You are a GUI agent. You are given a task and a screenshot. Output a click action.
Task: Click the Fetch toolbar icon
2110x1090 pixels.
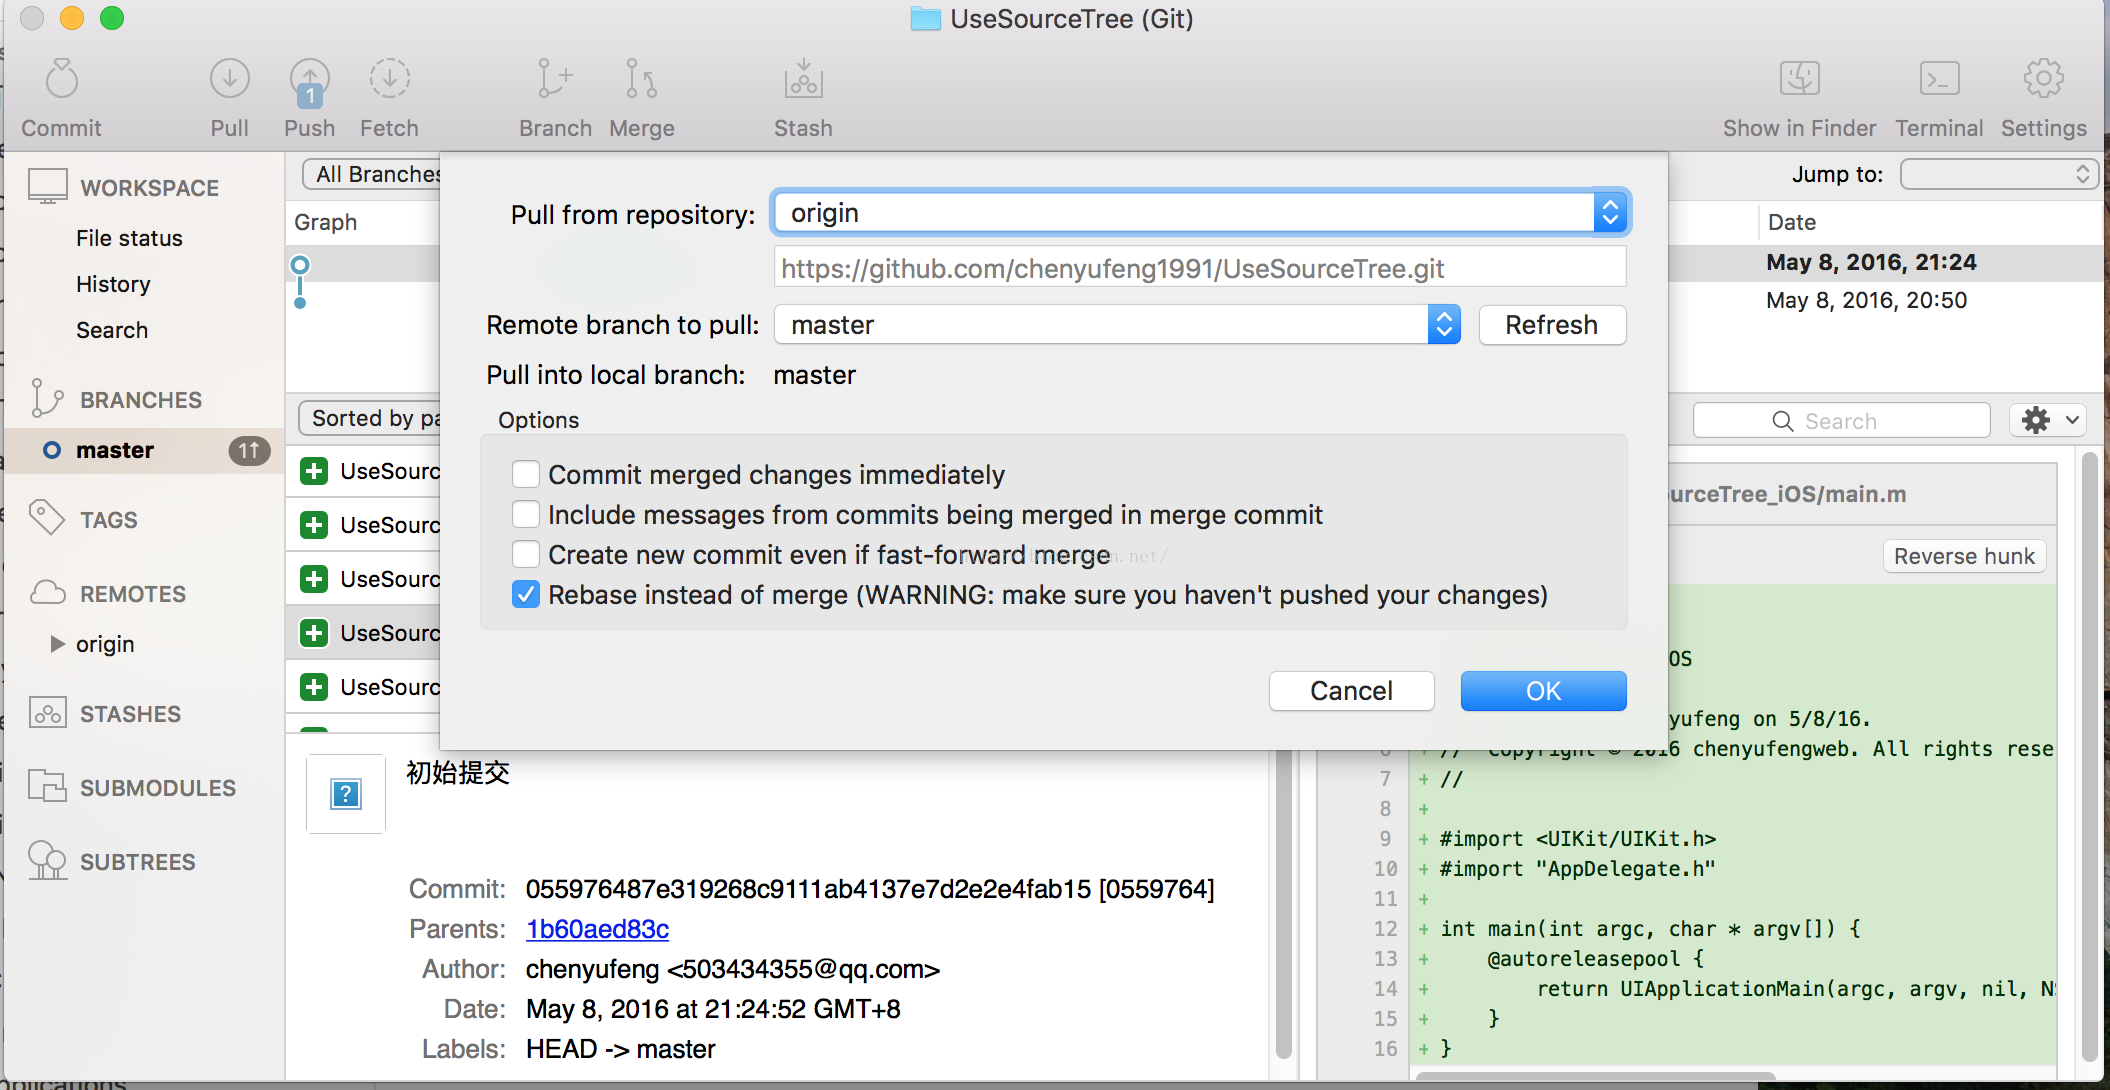click(389, 80)
